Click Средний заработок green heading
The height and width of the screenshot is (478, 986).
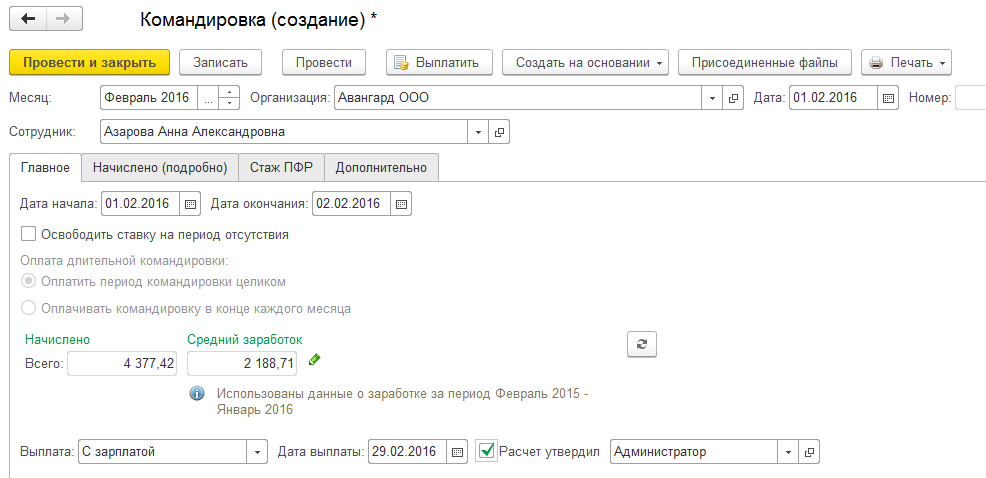[245, 340]
